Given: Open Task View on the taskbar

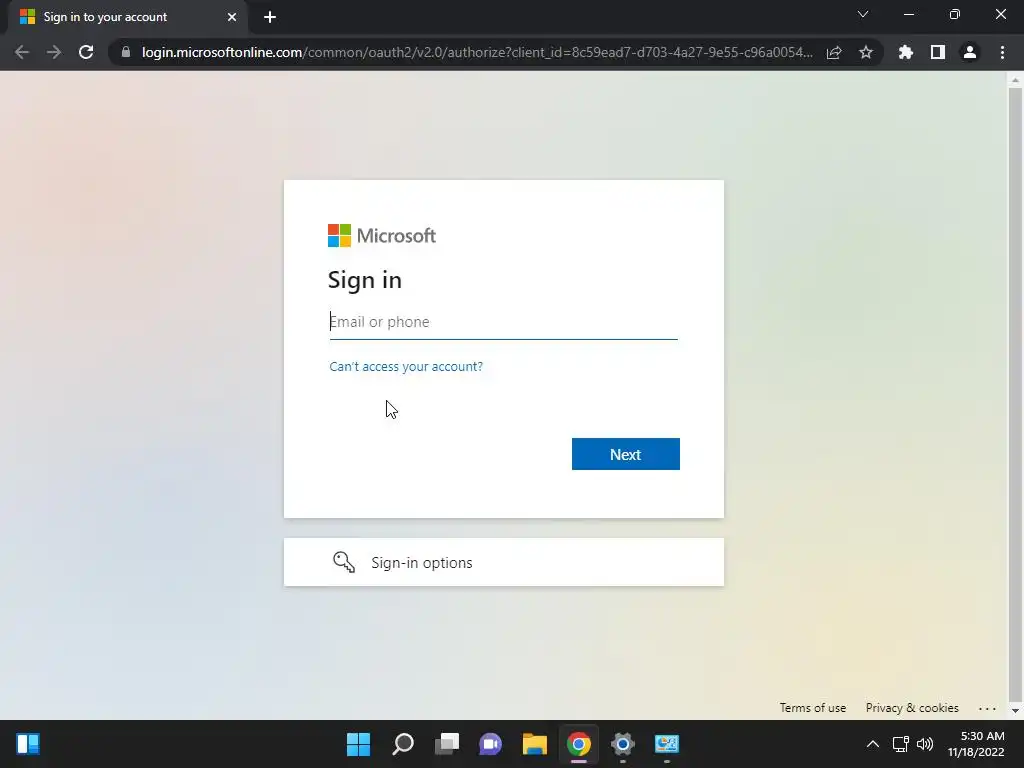Looking at the screenshot, I should 447,744.
